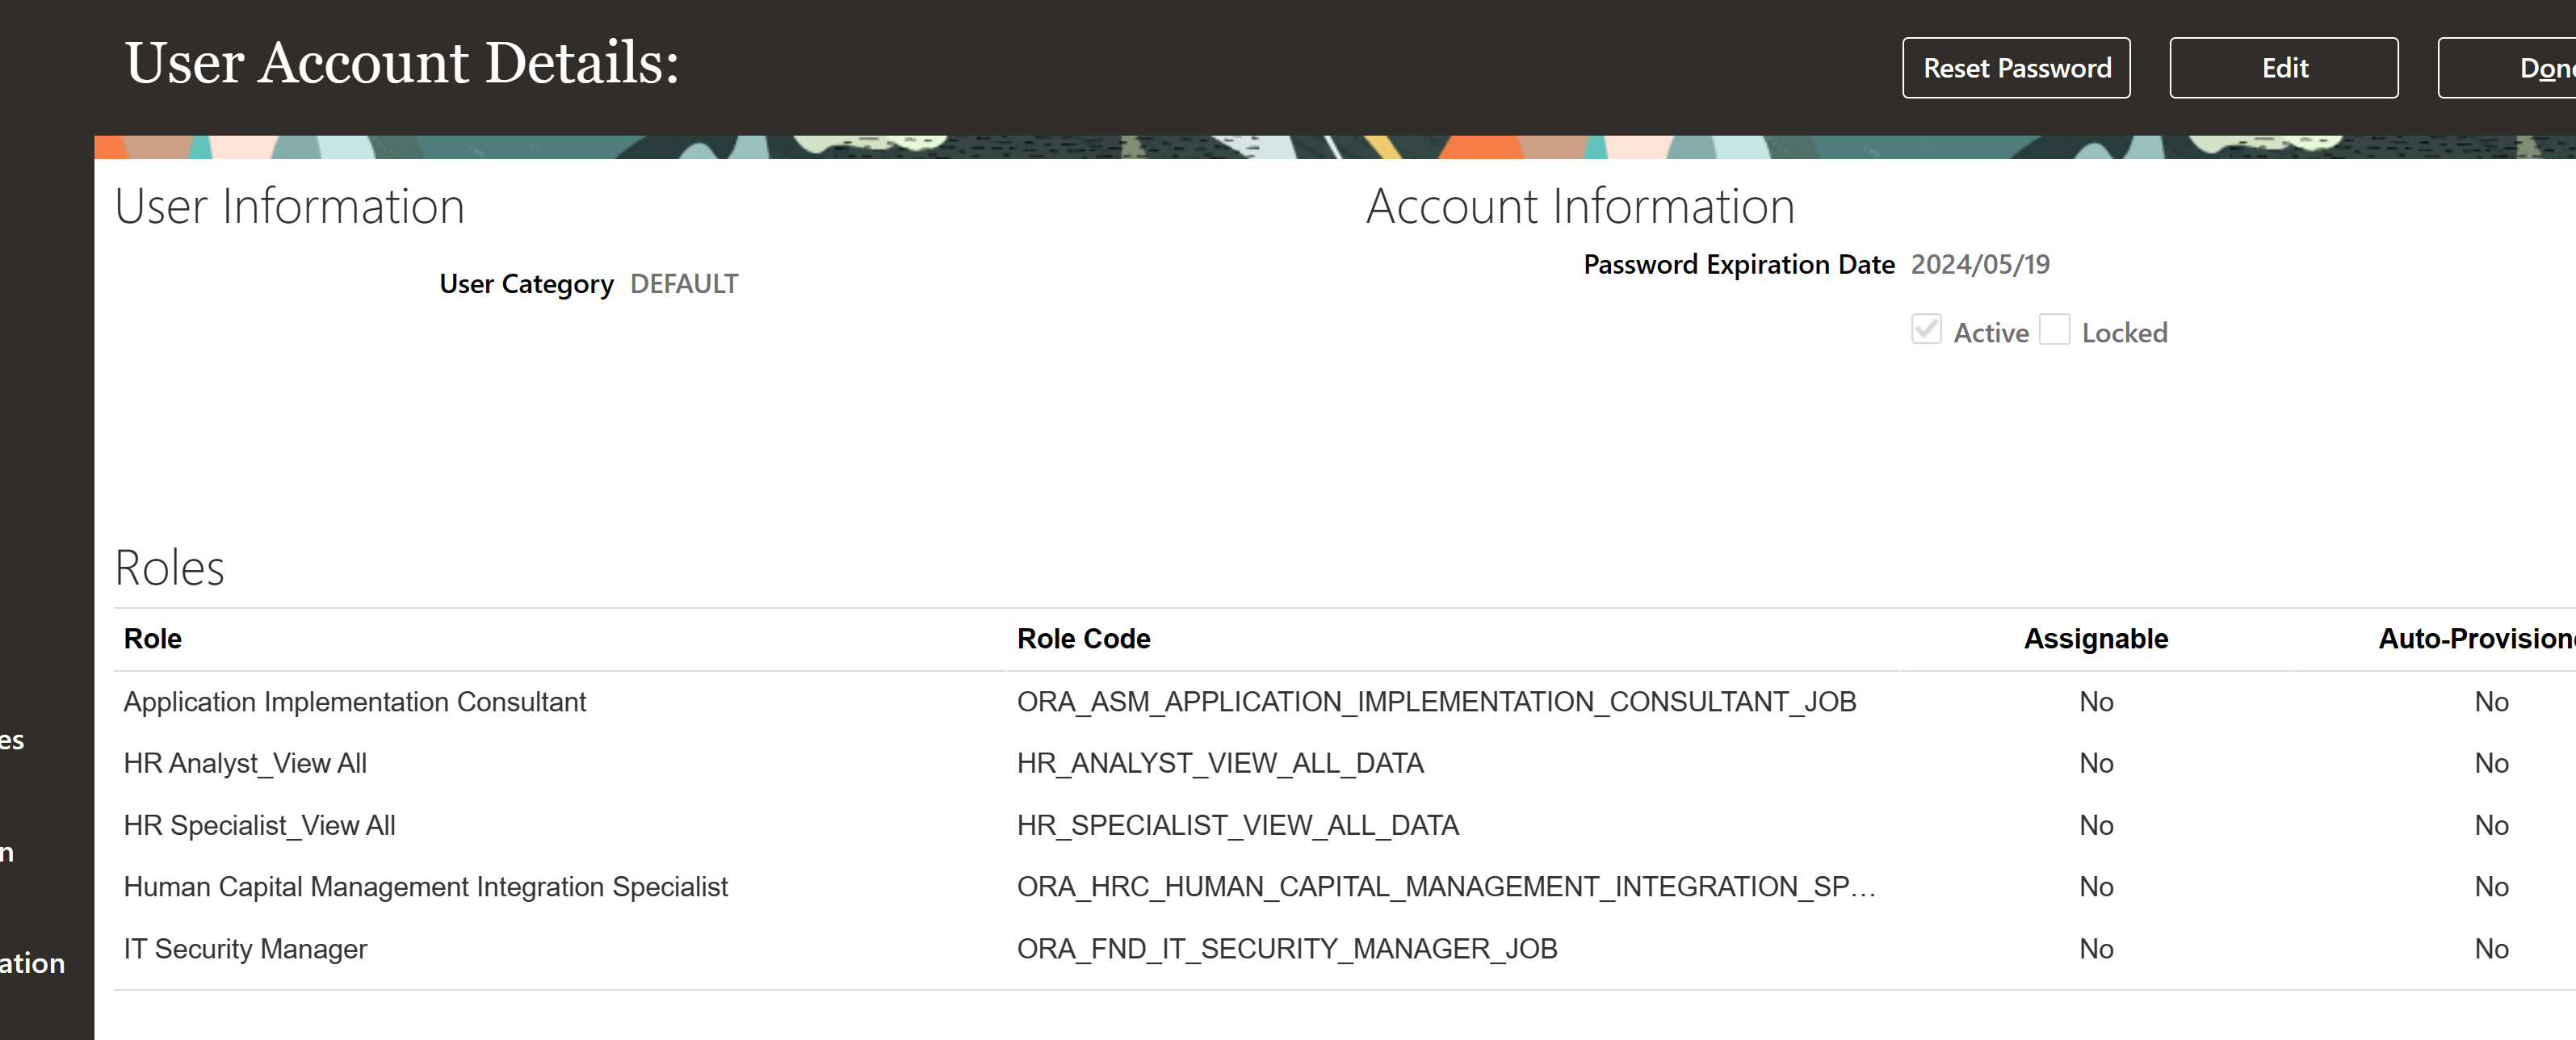Enable the Locked checkbox
Image resolution: width=2576 pixels, height=1040 pixels.
pos(2055,330)
